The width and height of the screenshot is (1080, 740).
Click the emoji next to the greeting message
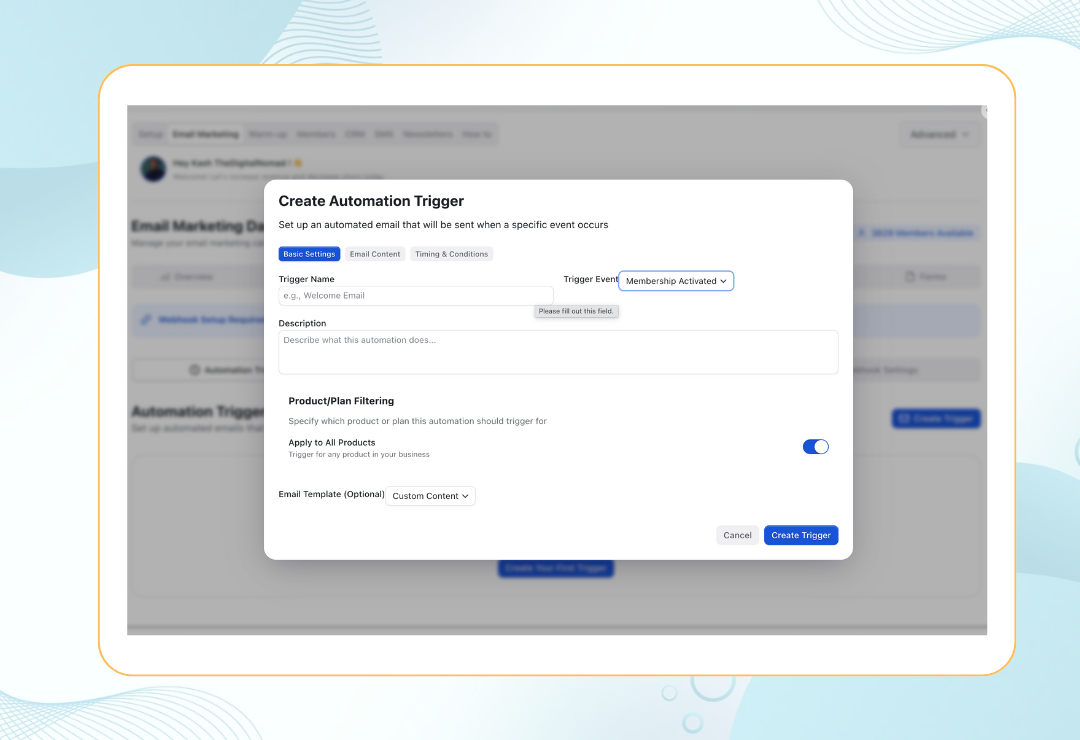pos(299,161)
